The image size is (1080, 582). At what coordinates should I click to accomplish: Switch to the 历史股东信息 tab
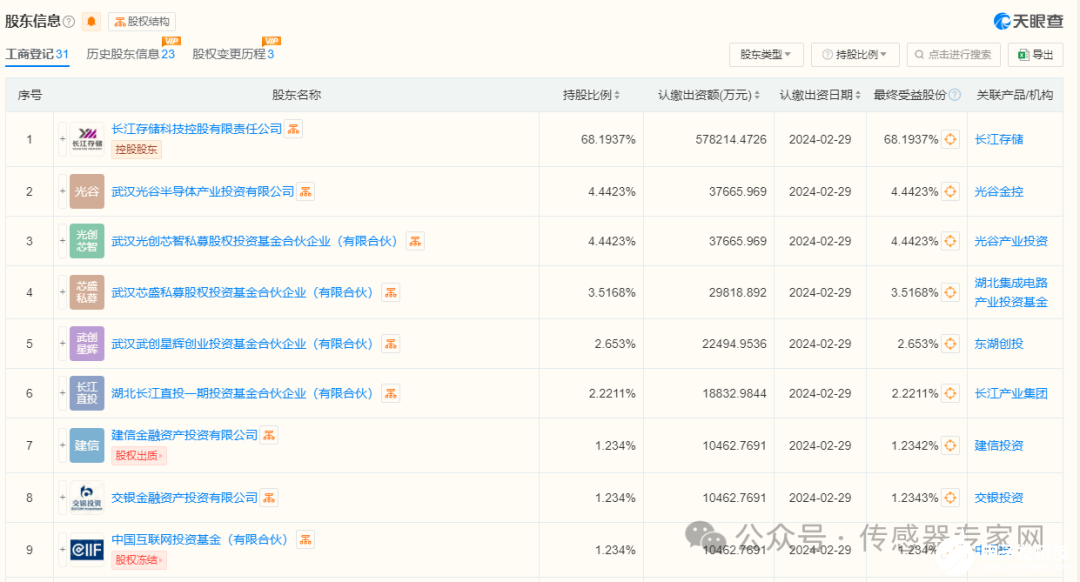click(x=128, y=53)
